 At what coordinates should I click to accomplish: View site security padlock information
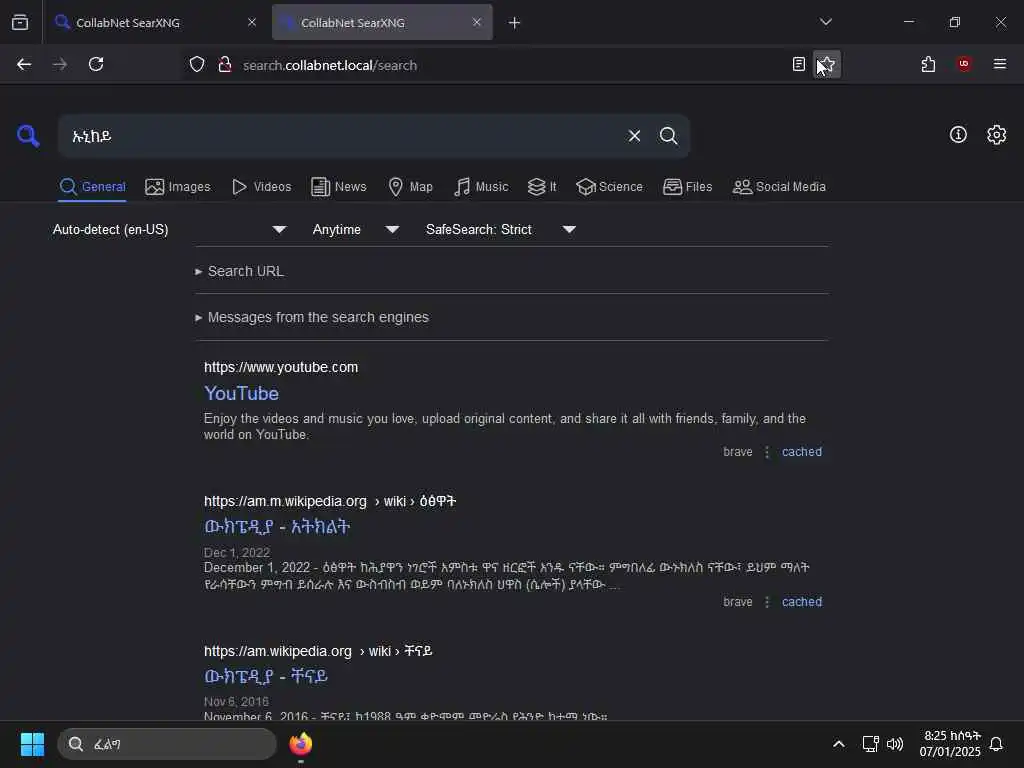pos(225,65)
